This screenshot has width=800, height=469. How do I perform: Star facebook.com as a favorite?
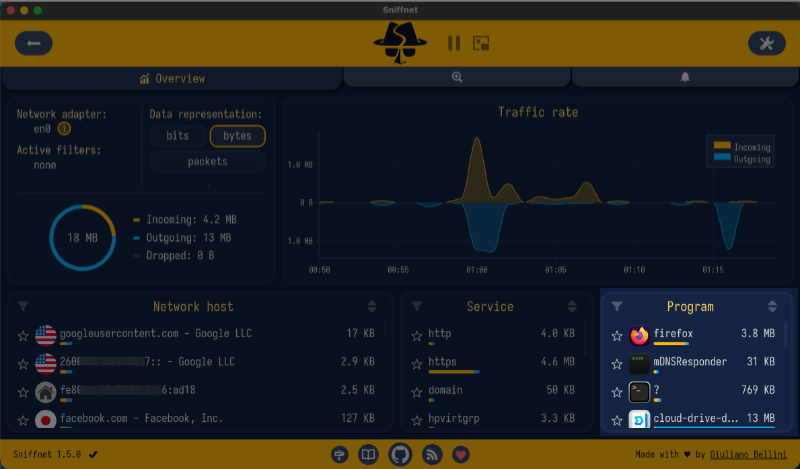(x=23, y=421)
